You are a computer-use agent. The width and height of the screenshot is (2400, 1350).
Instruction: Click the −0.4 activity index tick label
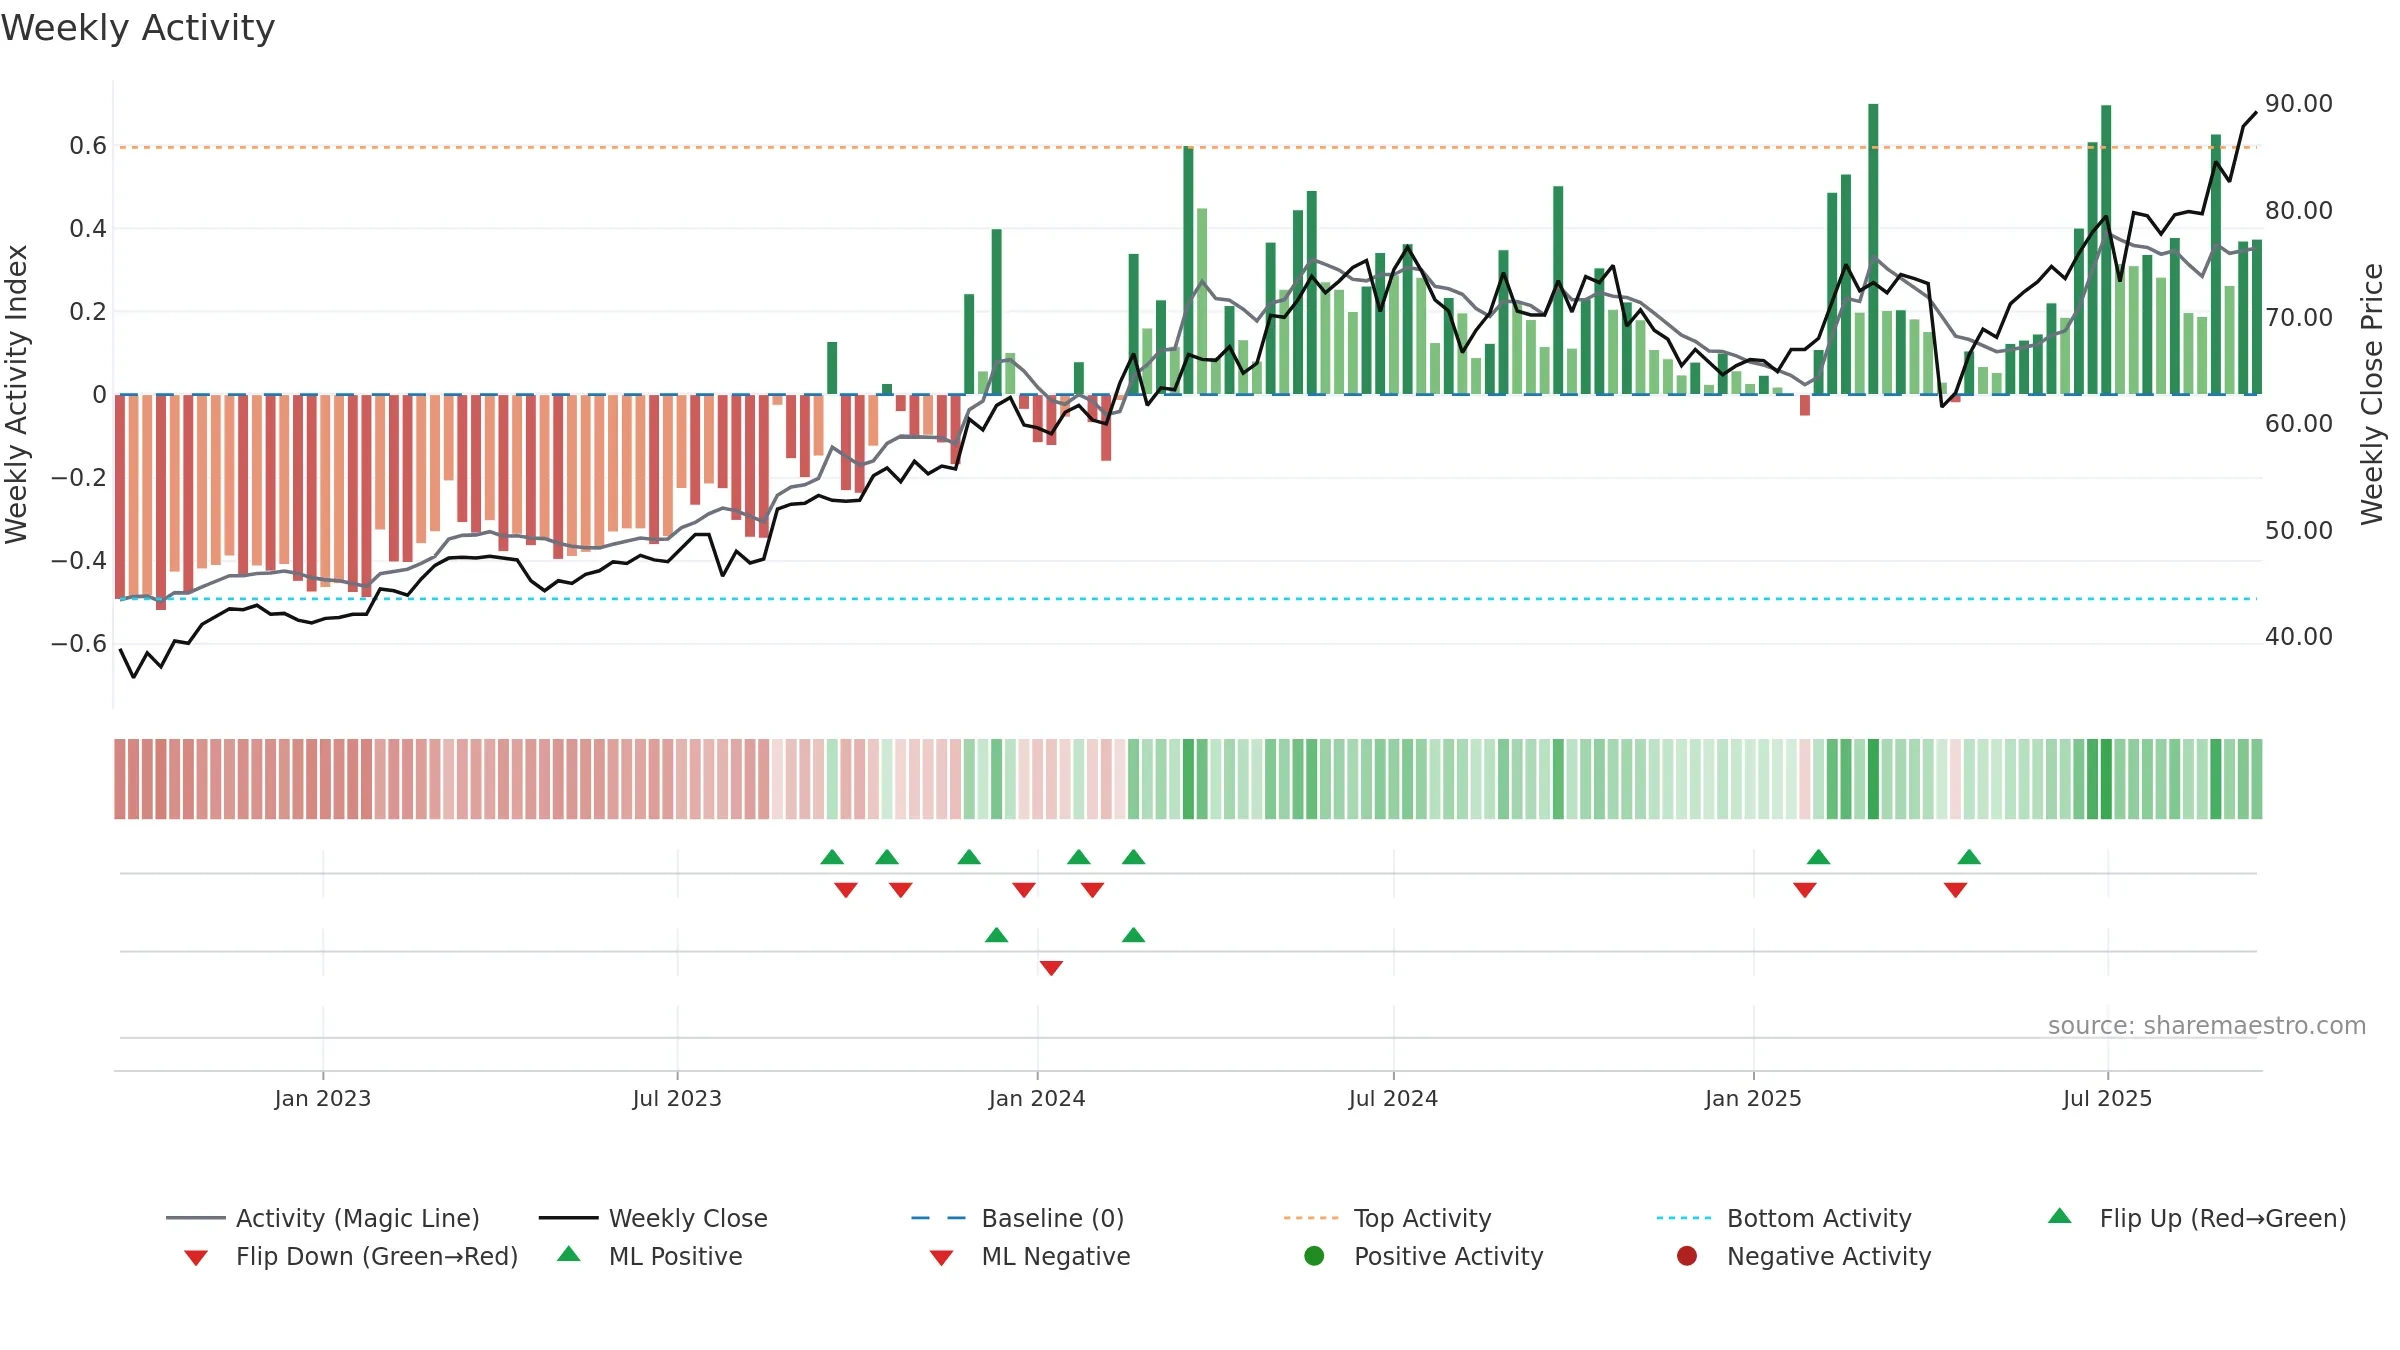78,561
